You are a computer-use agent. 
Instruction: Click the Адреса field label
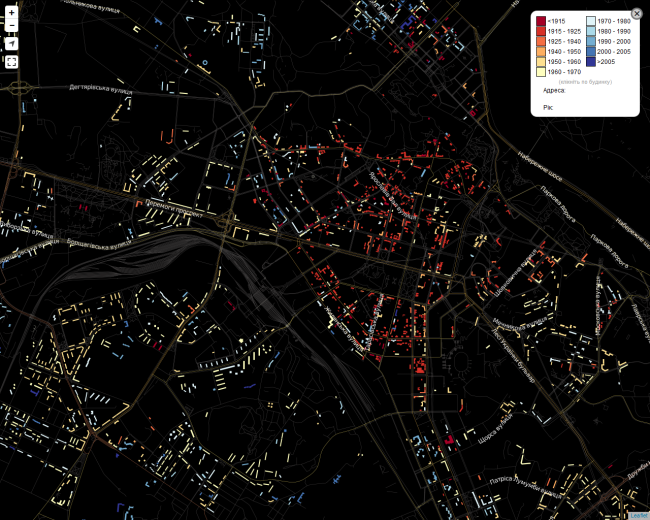coord(554,90)
